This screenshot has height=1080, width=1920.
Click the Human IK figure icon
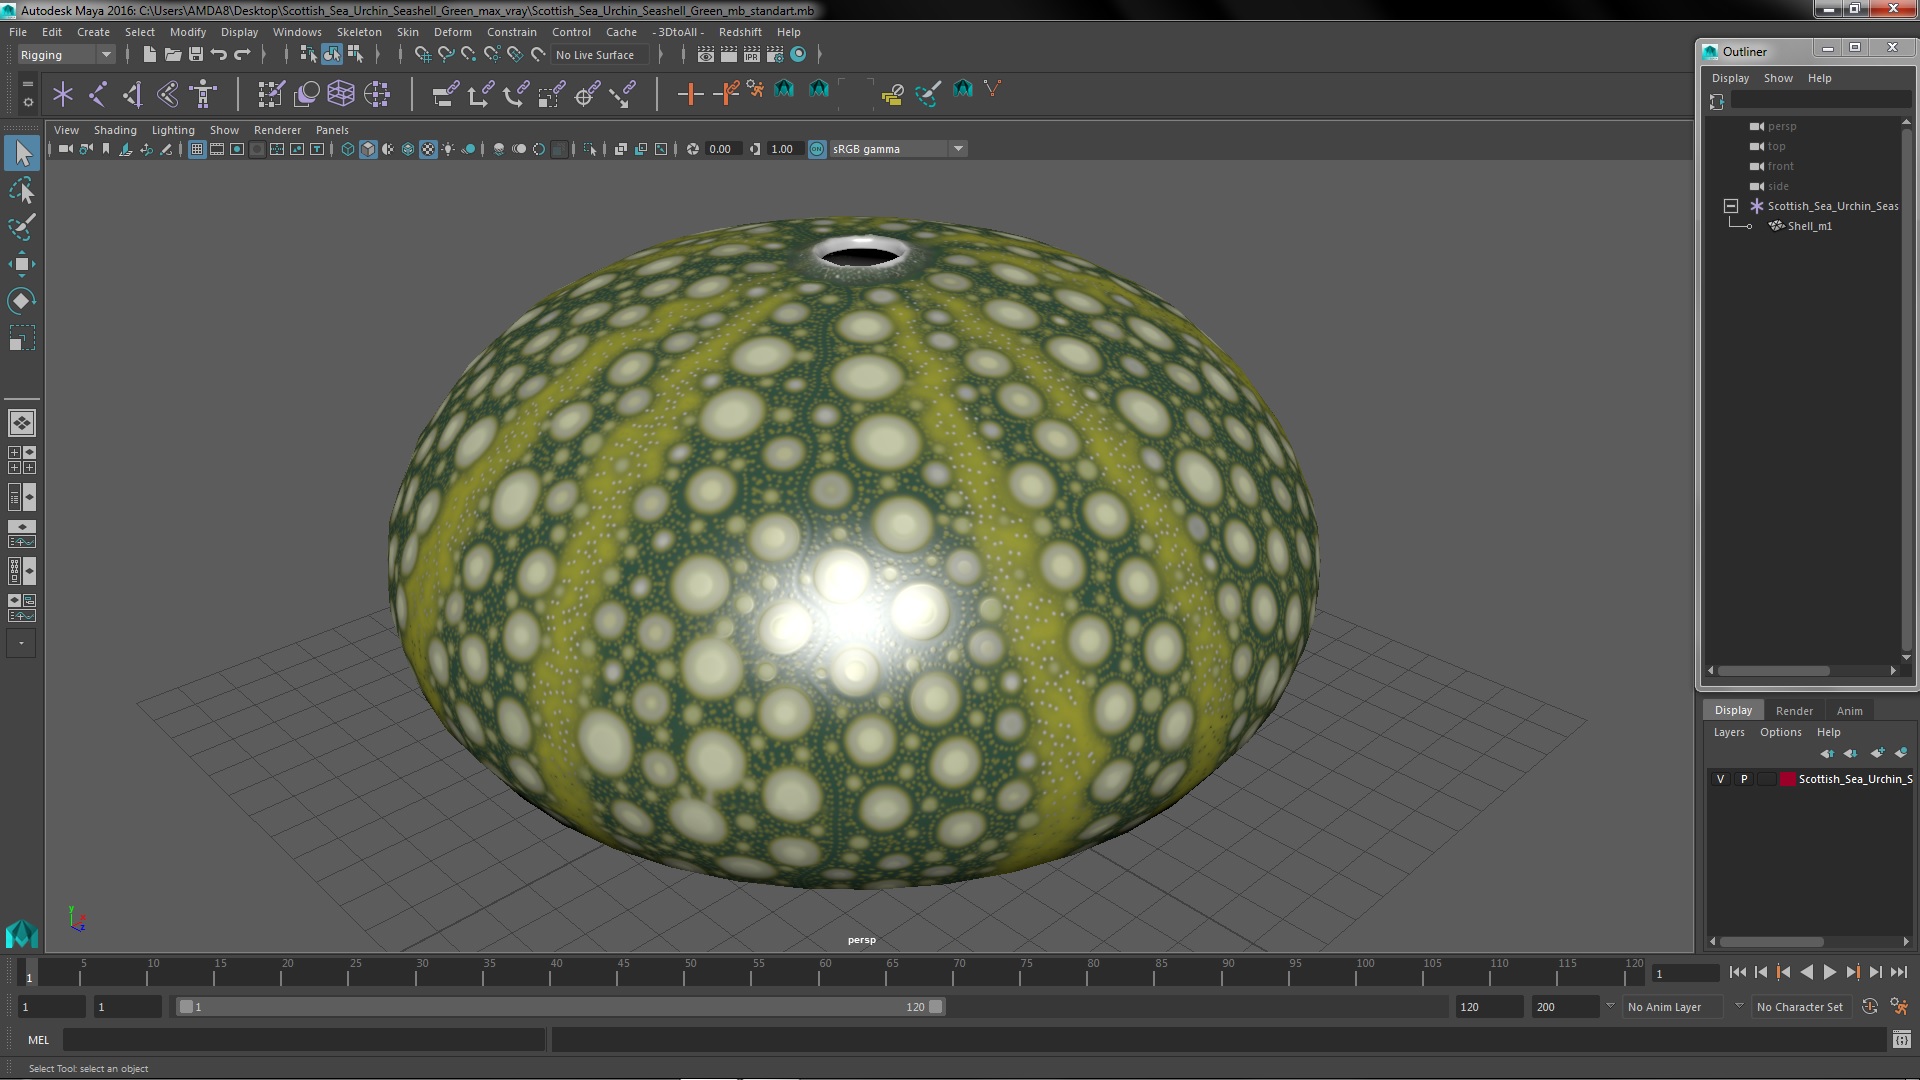203,94
